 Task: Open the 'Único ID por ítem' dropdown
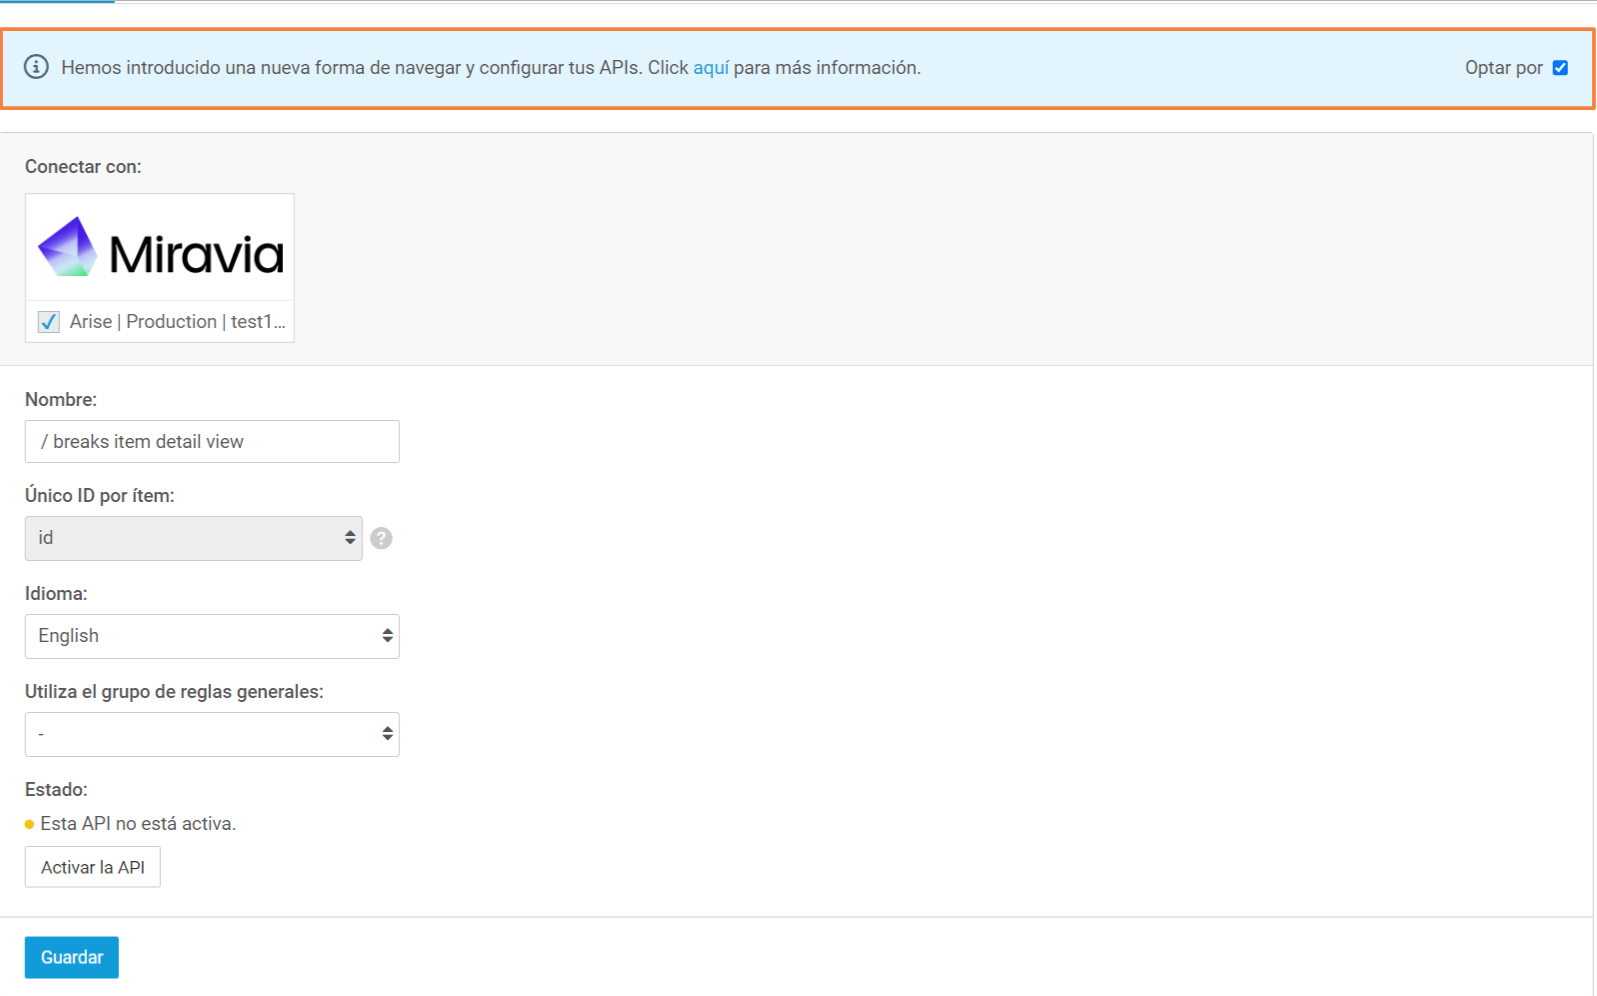tap(194, 538)
